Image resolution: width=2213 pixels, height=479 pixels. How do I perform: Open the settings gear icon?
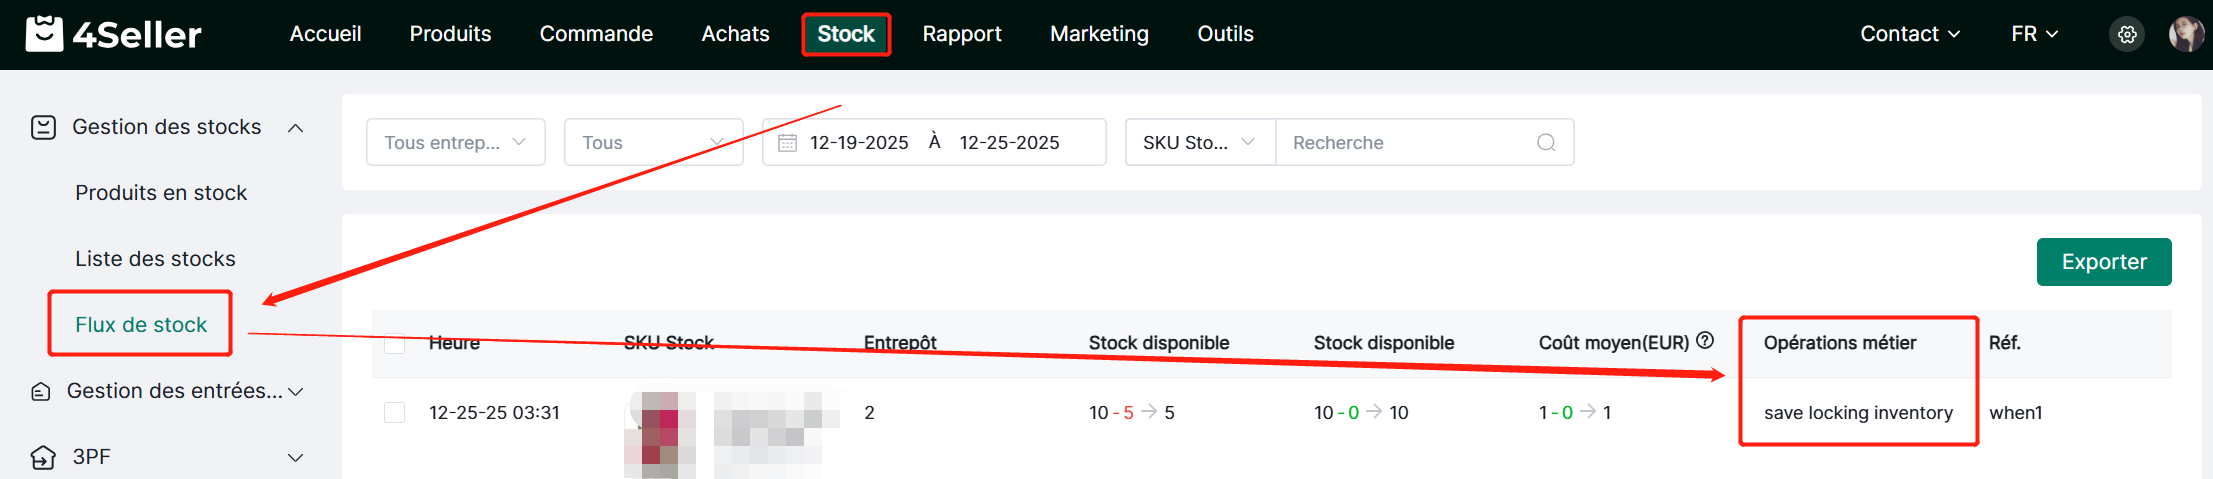tap(2127, 34)
